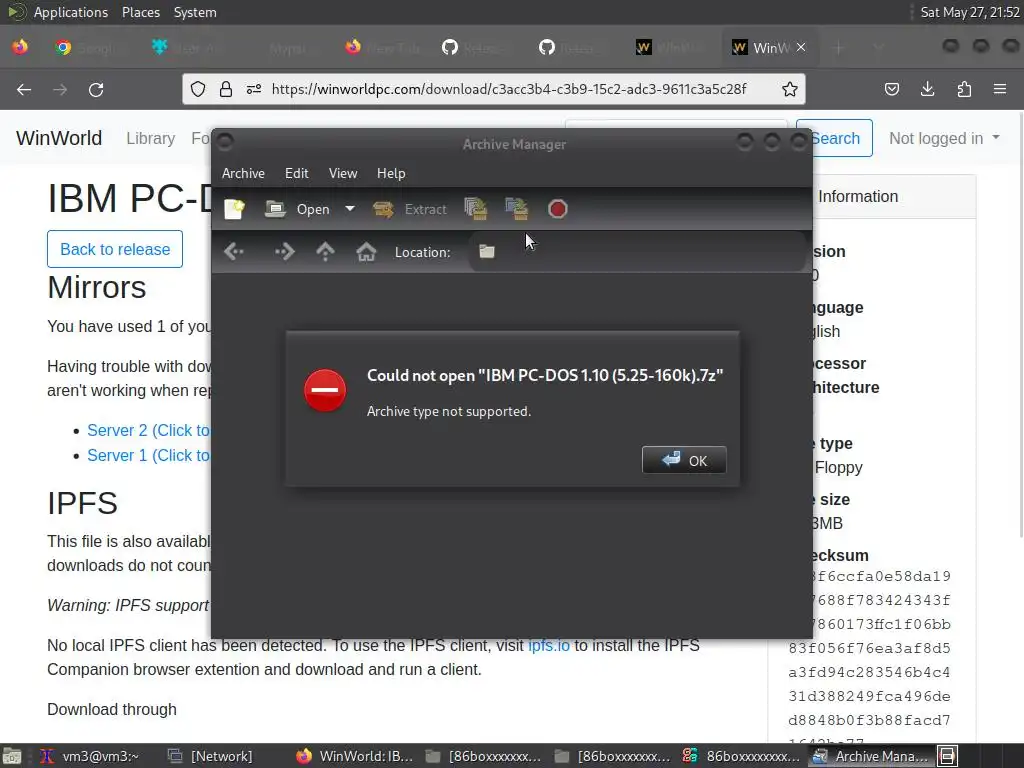Expand the Not logged in dropdown

(944, 138)
